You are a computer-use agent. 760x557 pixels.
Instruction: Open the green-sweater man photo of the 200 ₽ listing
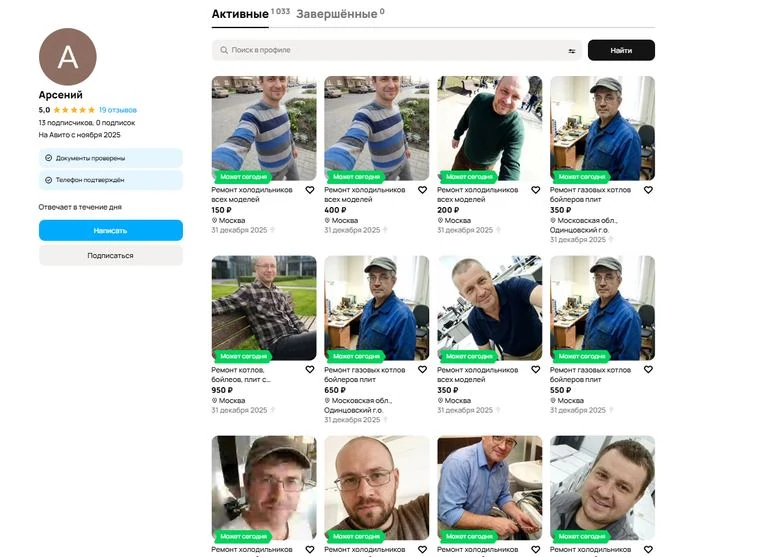click(x=490, y=128)
